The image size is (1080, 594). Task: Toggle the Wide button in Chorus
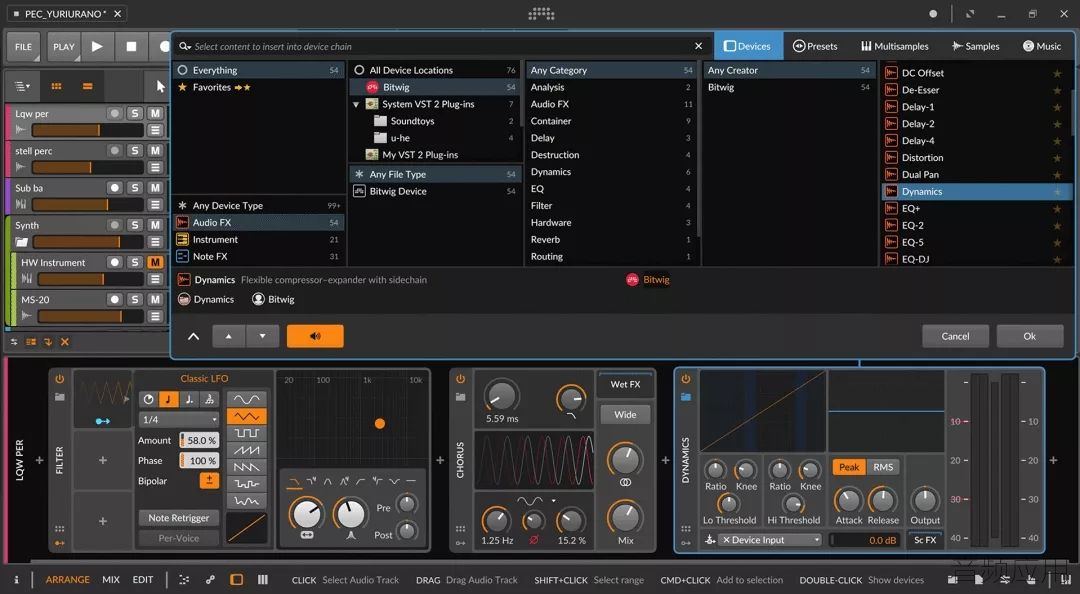(625, 414)
